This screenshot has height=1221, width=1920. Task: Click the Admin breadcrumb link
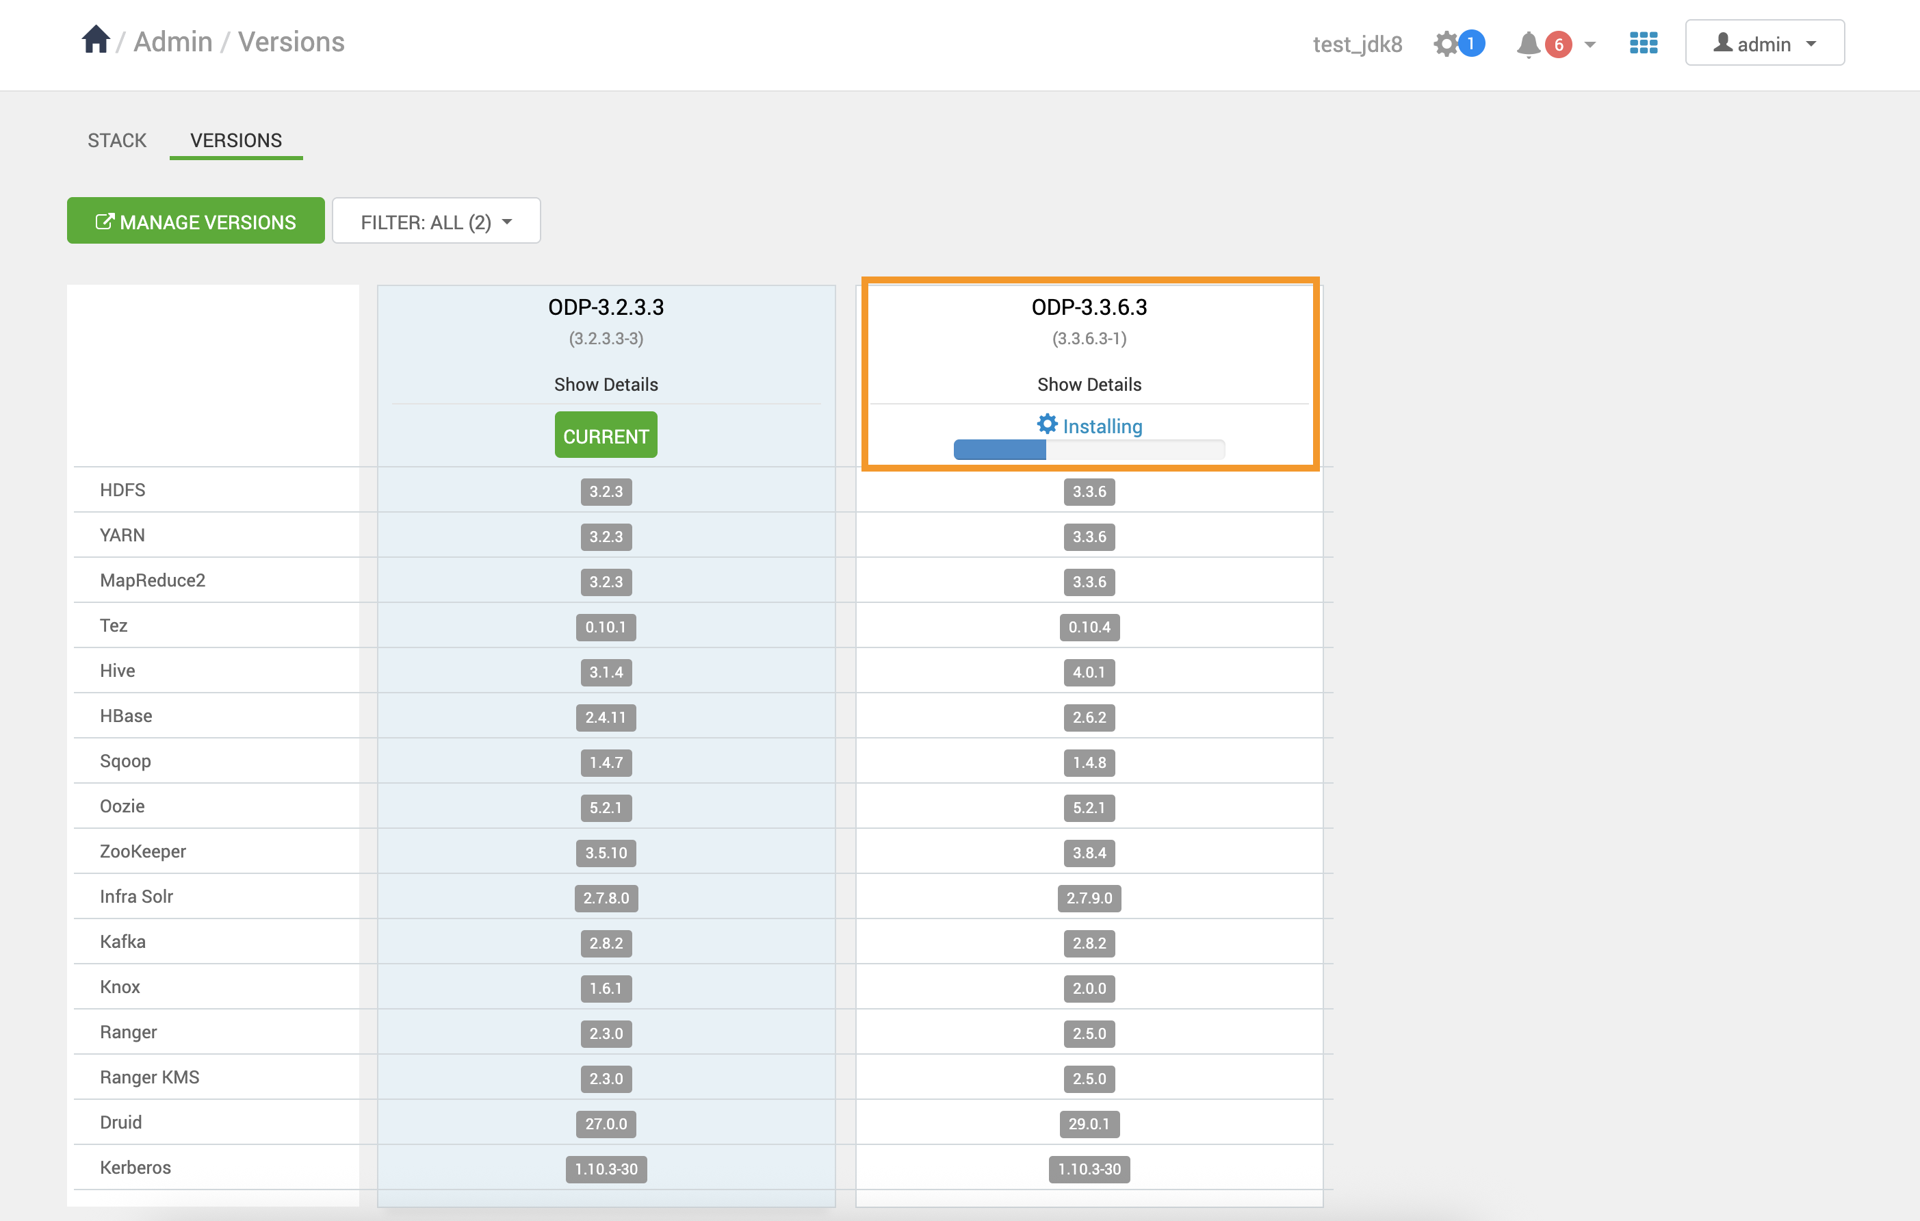(173, 42)
